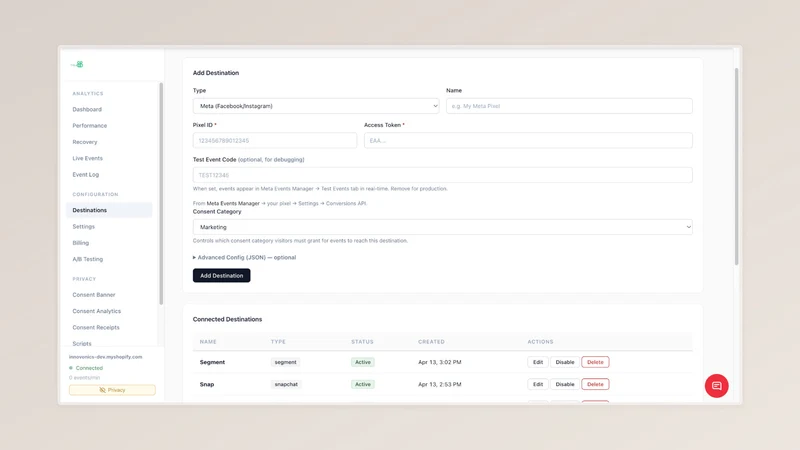Click the Active status badge for Segment

point(363,362)
